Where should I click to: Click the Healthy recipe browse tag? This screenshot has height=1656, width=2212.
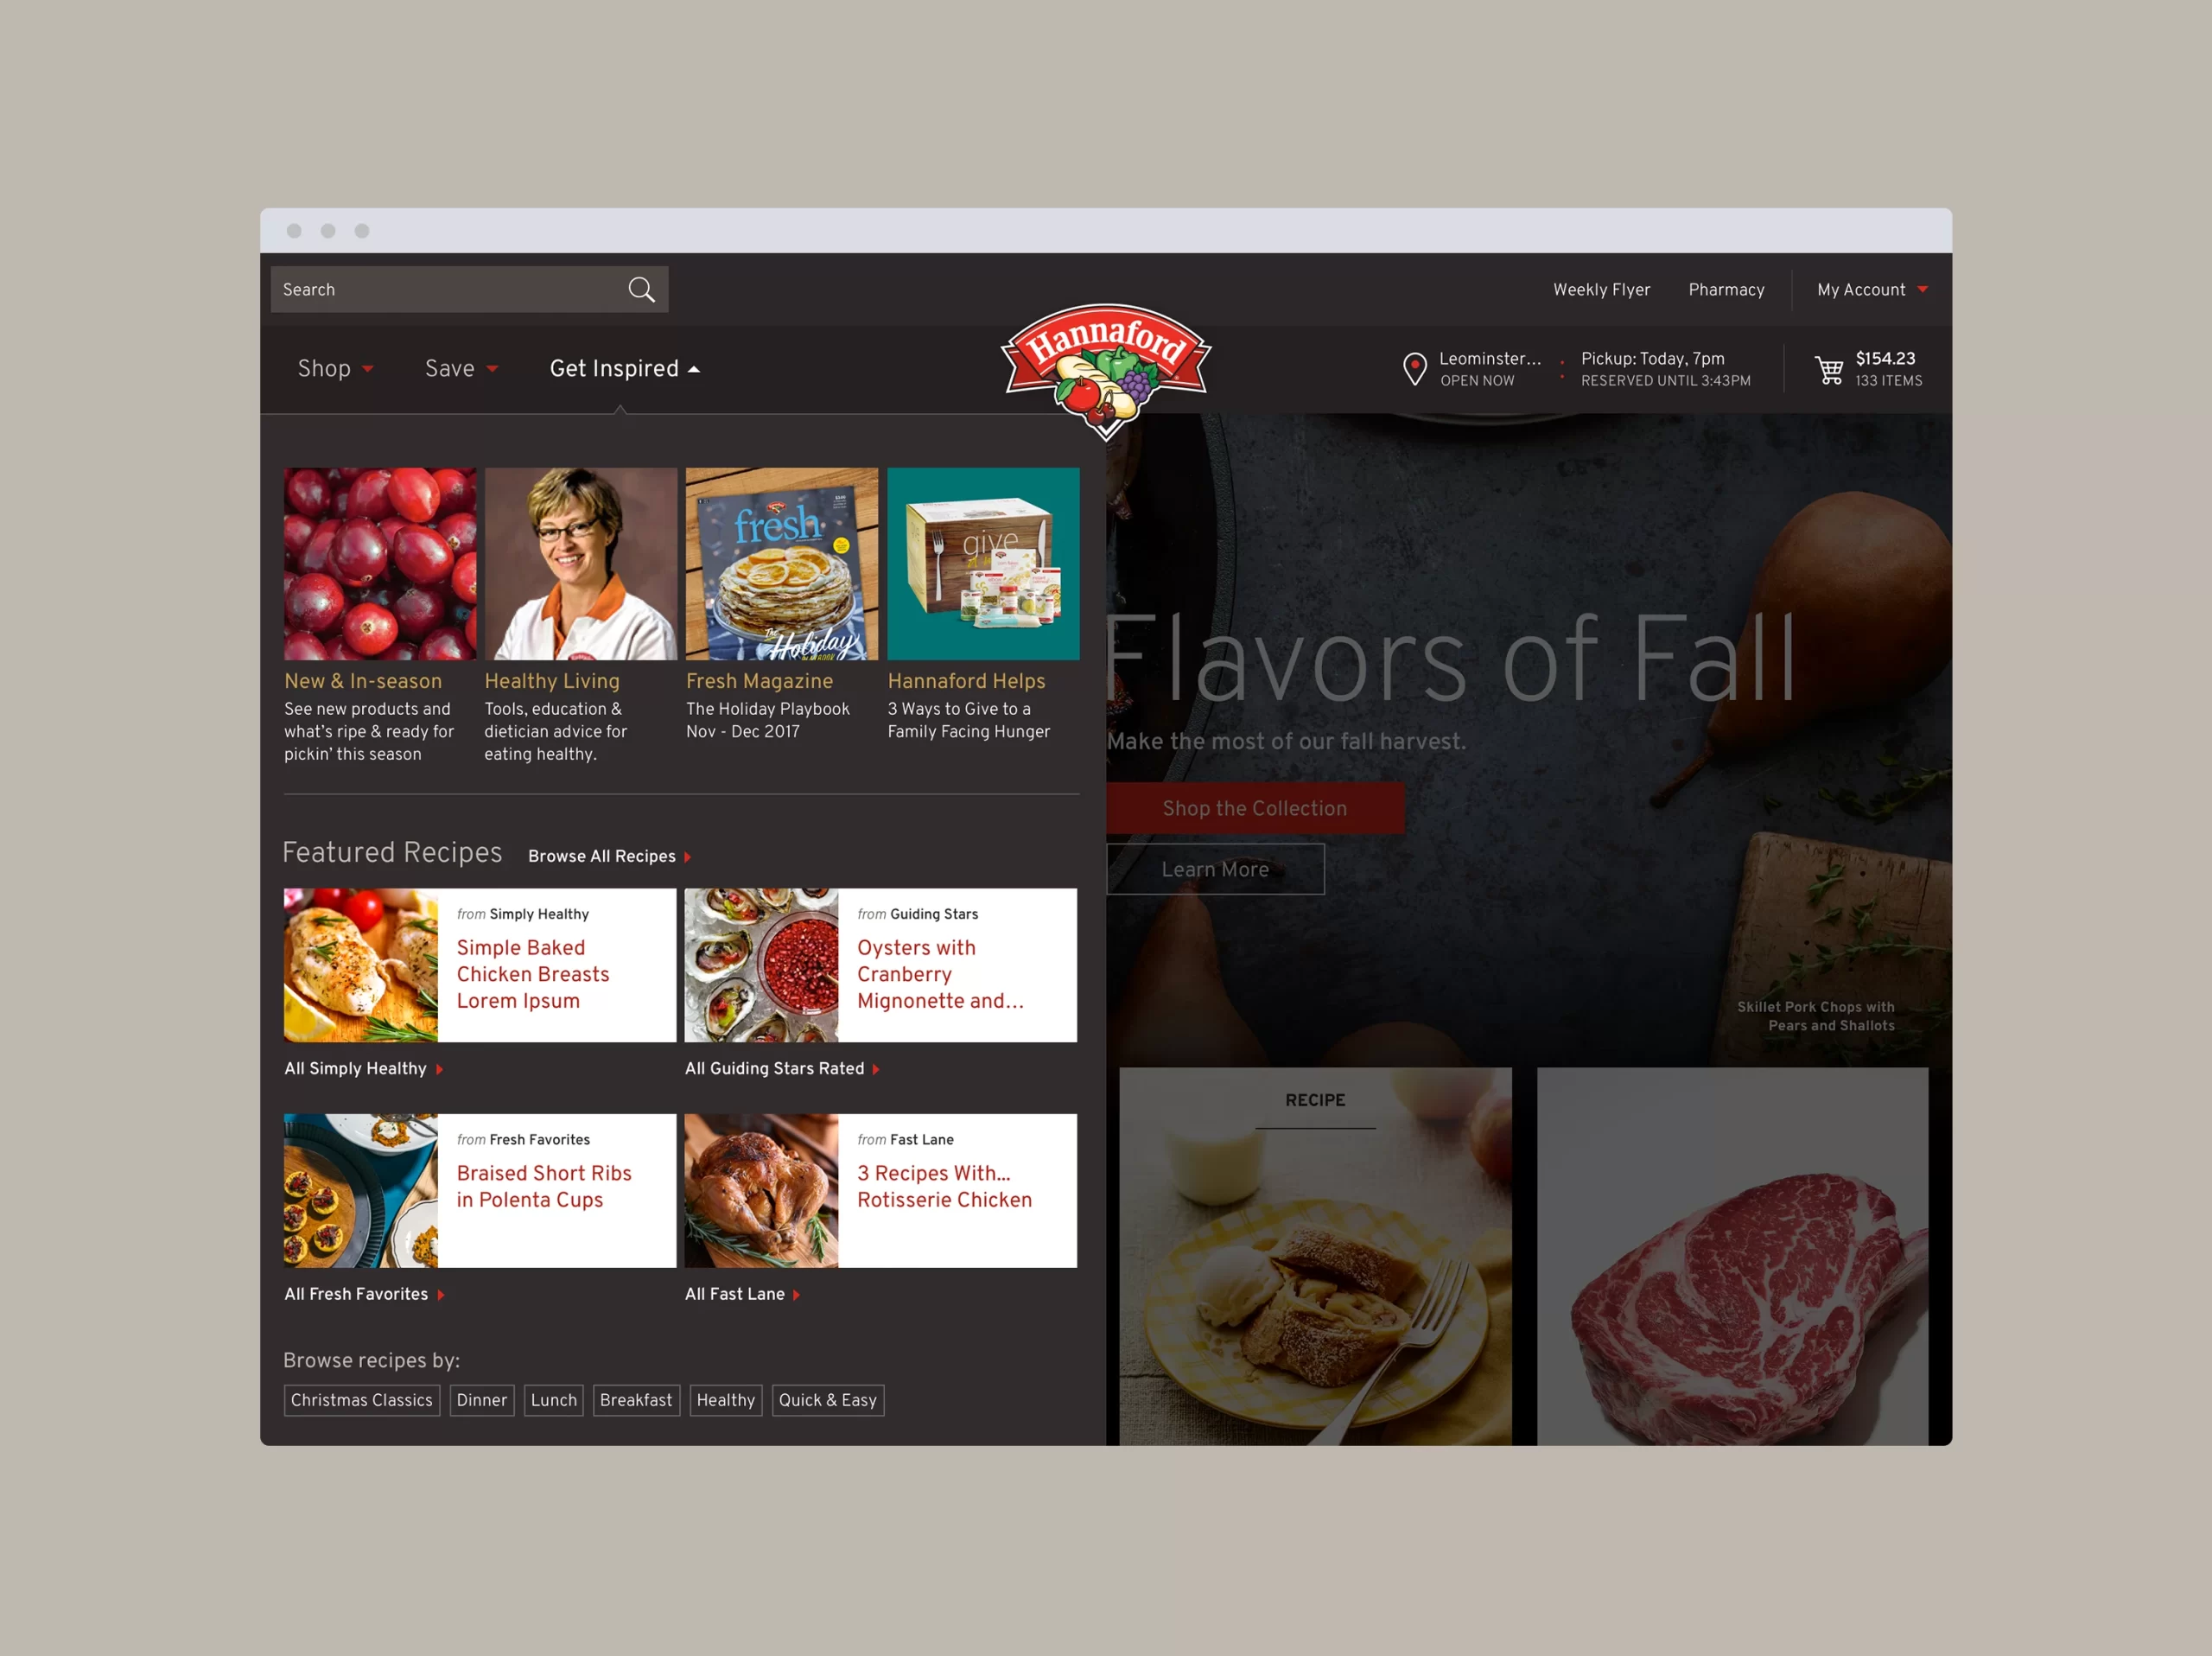pyautogui.click(x=723, y=1400)
